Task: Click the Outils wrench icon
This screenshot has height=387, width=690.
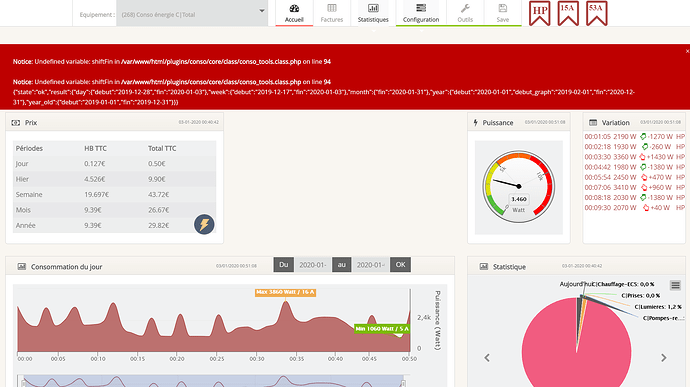Action: 465,8
